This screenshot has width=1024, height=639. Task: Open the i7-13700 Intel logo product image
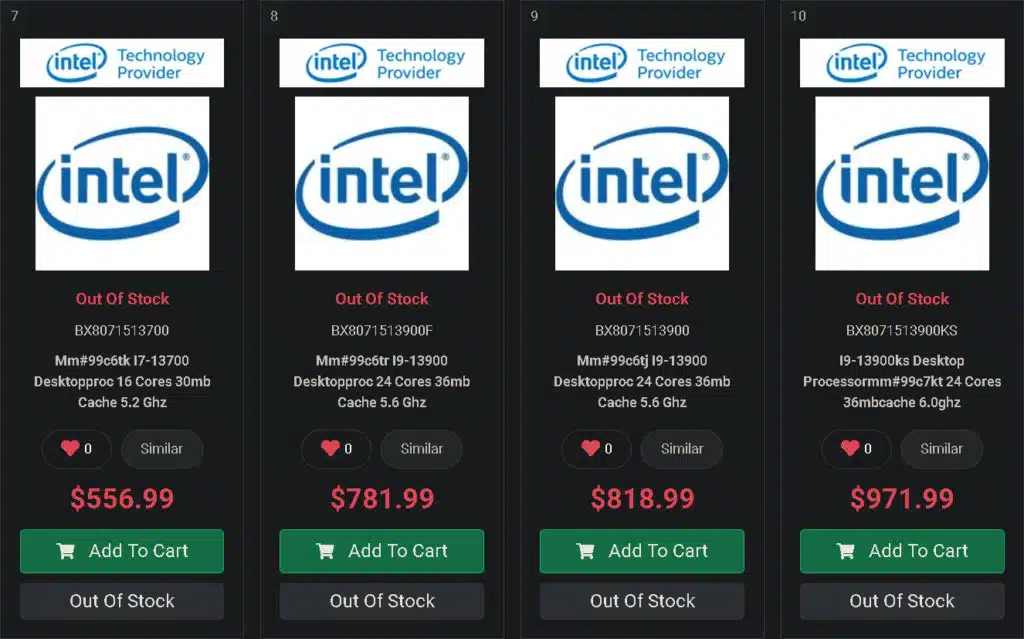tap(122, 184)
